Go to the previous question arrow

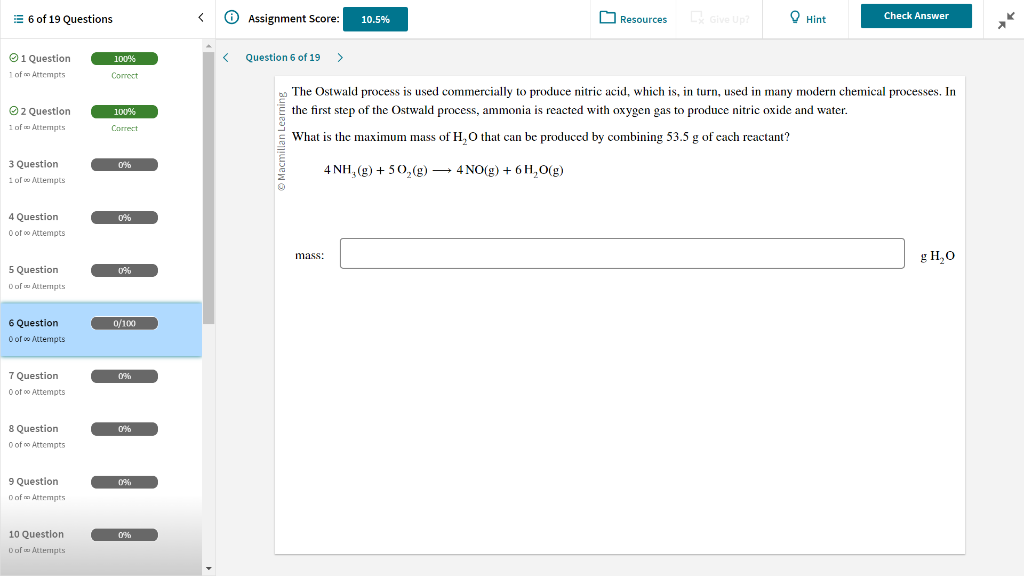pyautogui.click(x=226, y=57)
